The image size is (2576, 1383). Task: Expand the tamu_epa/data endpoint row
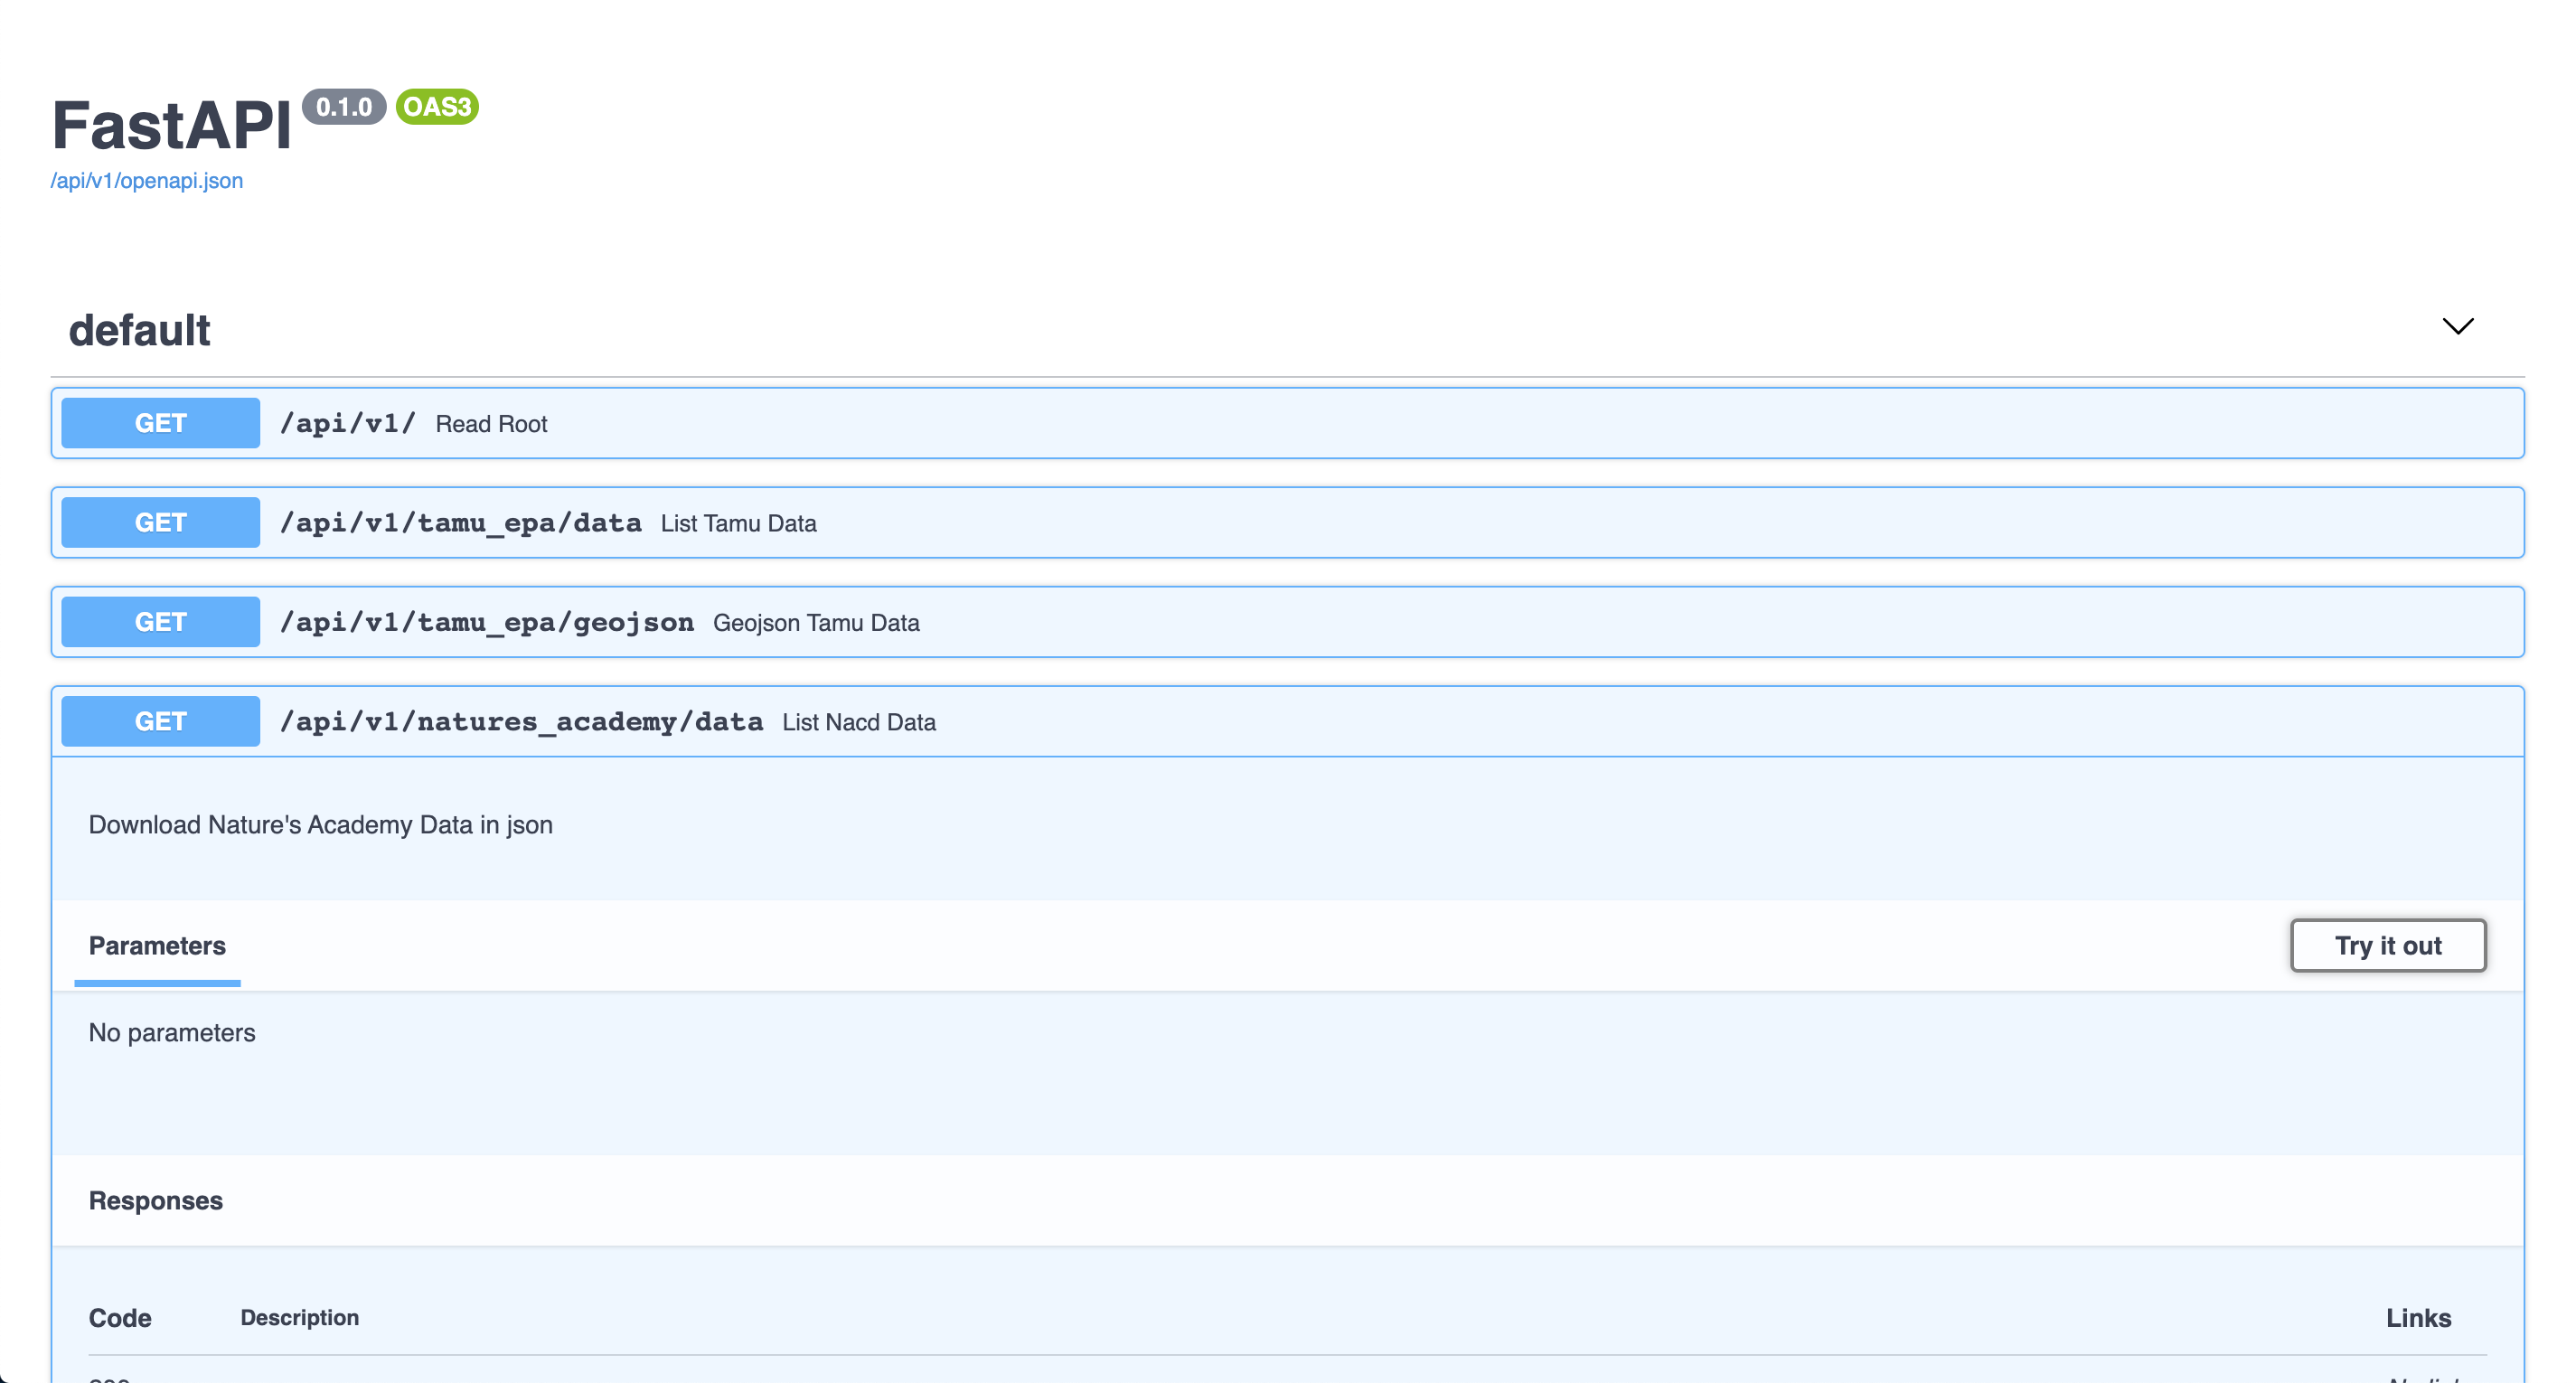(x=460, y=523)
